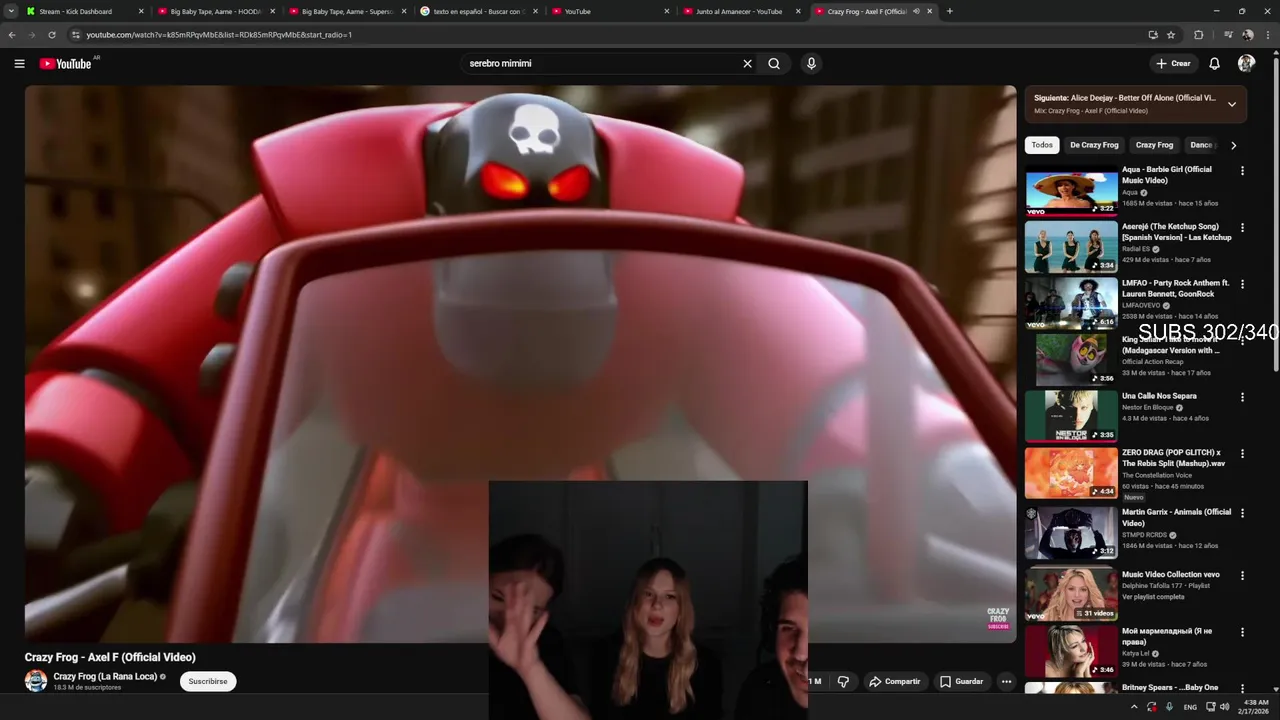Open YouTube notifications bell
Viewport: 1280px width, 720px height.
(1214, 64)
